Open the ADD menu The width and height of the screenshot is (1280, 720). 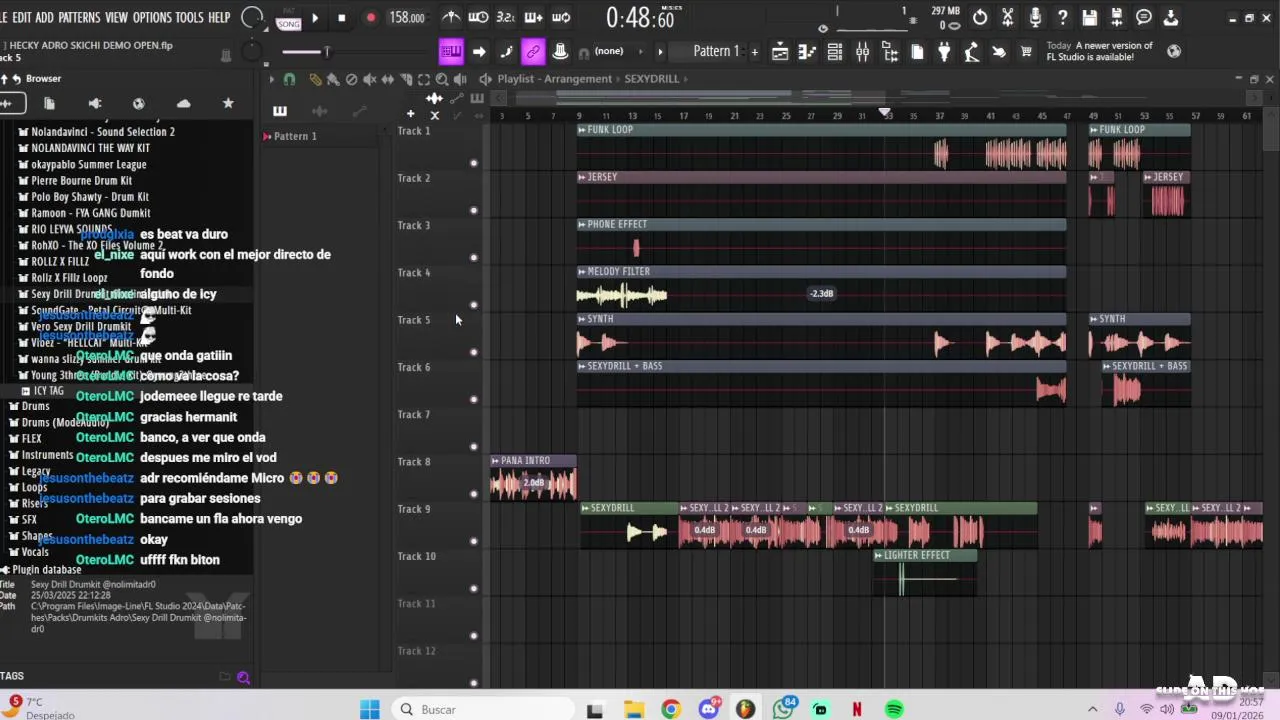(x=44, y=18)
